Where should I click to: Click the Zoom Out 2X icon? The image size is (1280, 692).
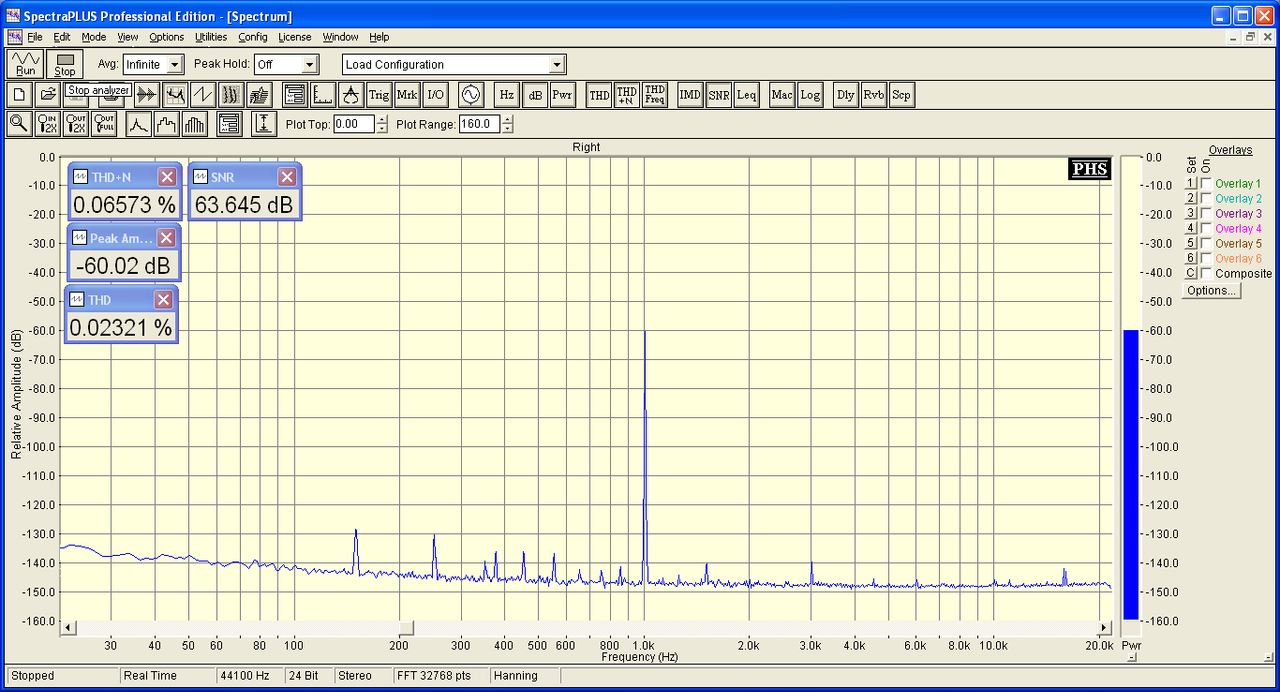75,124
